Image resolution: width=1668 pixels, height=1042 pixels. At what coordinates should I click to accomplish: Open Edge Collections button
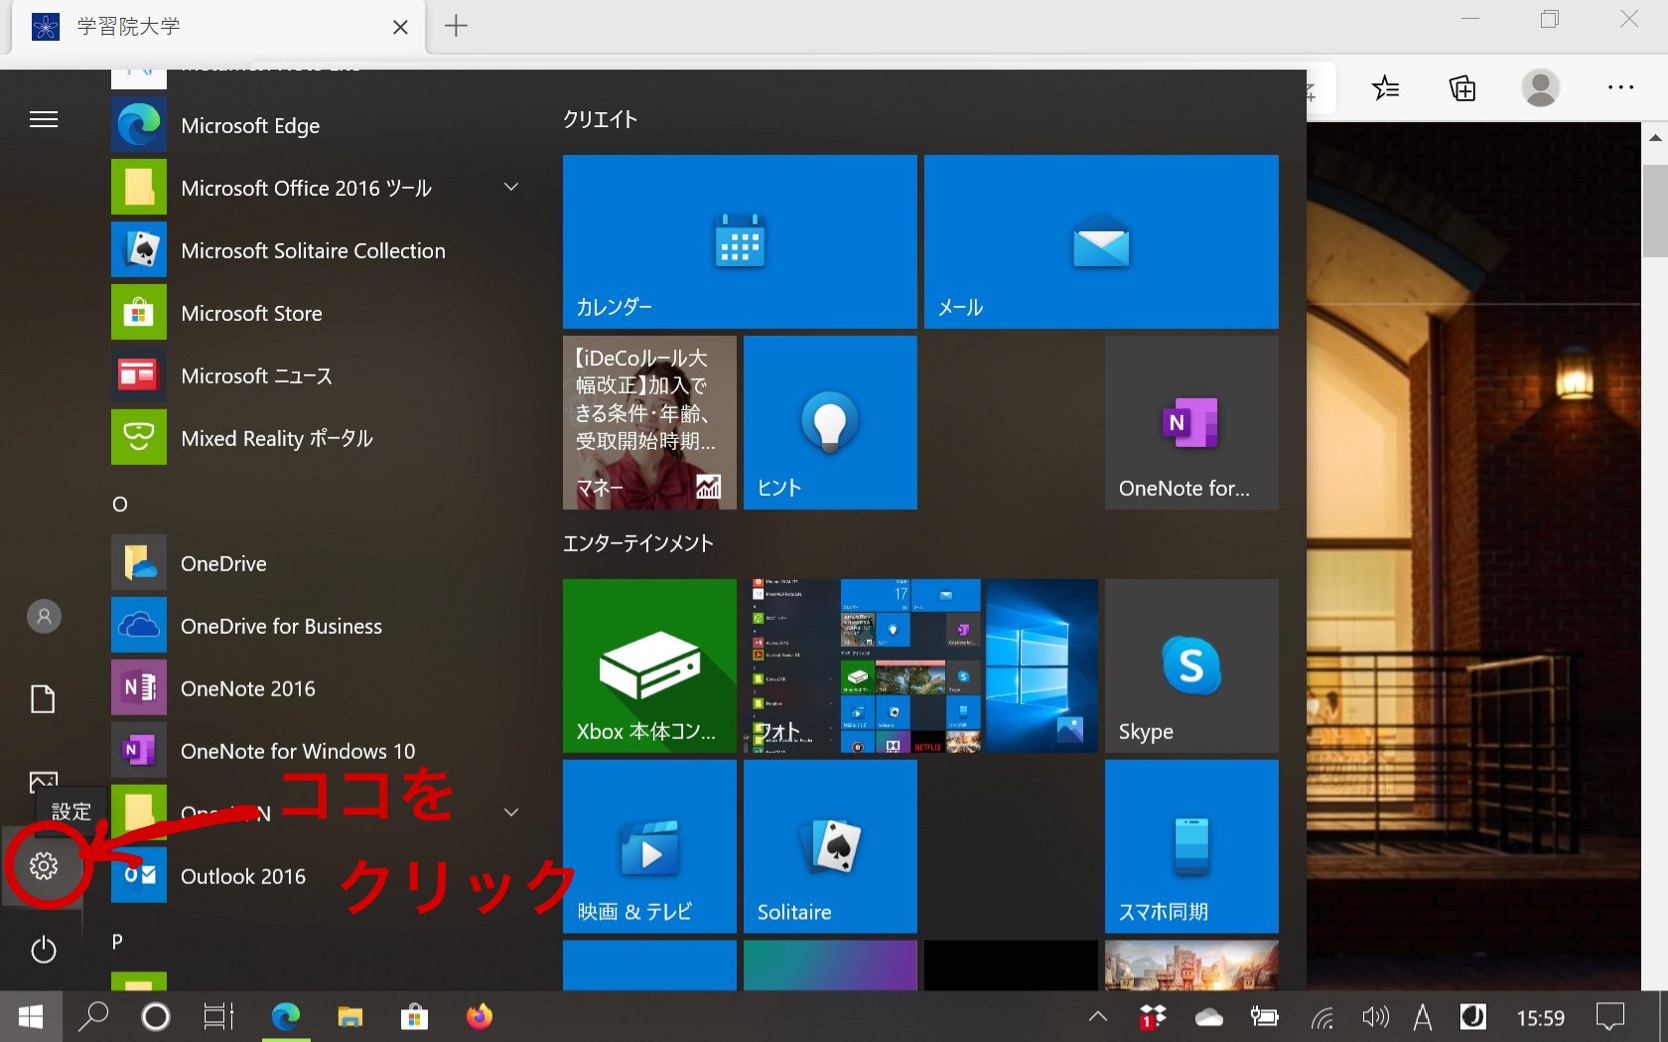pos(1462,88)
